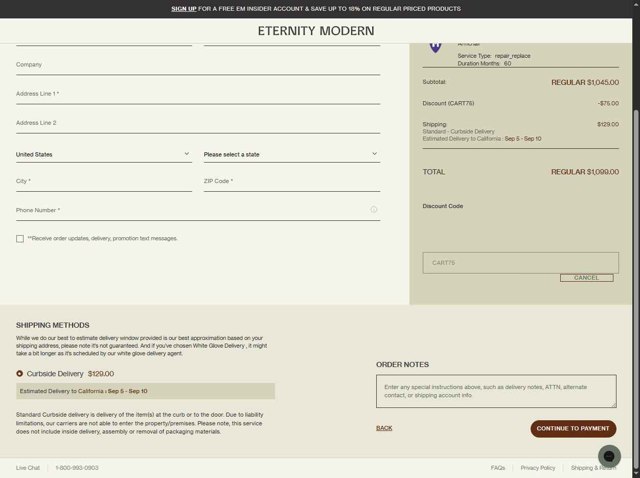Image resolution: width=640 pixels, height=478 pixels.
Task: Check the receive order updates text messages box
Action: coord(20,238)
